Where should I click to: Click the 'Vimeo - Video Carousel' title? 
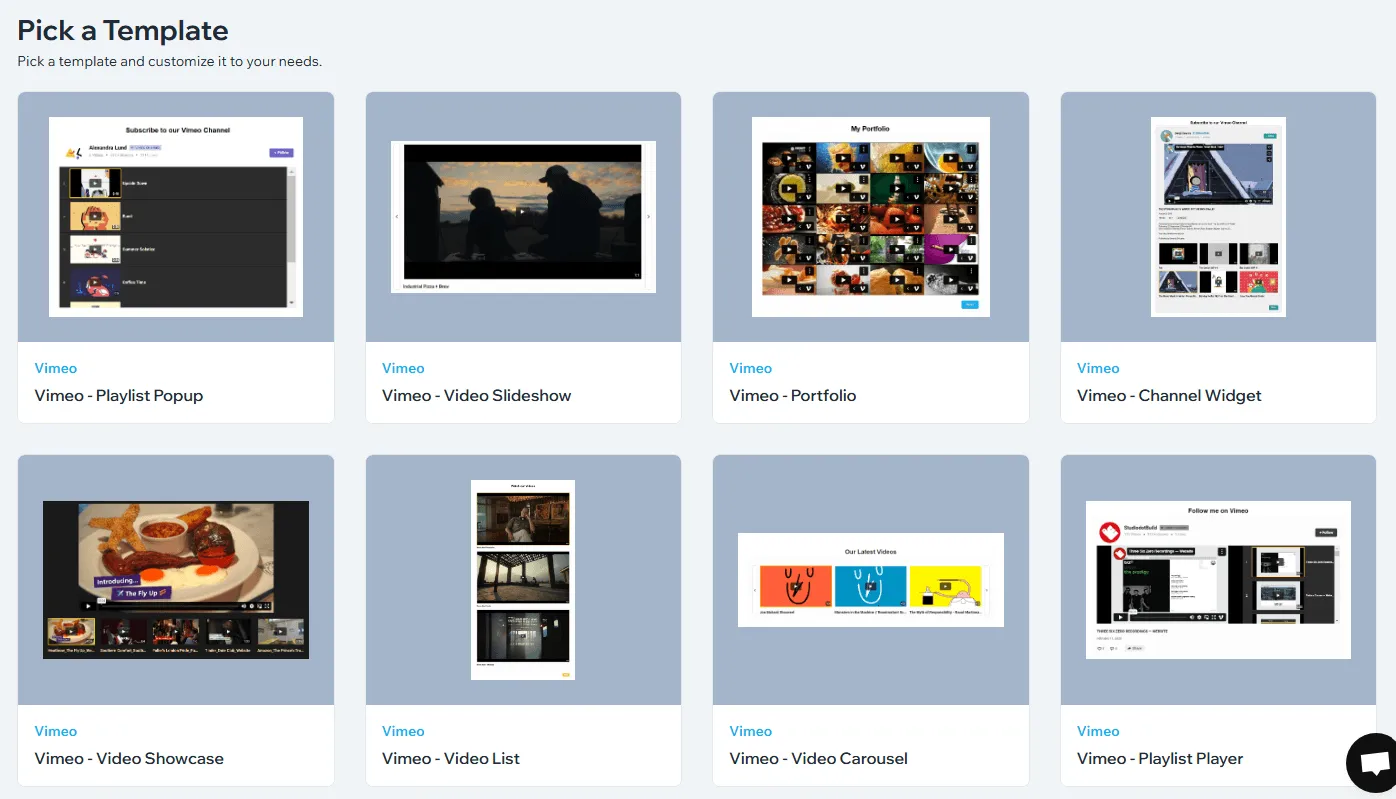click(819, 758)
